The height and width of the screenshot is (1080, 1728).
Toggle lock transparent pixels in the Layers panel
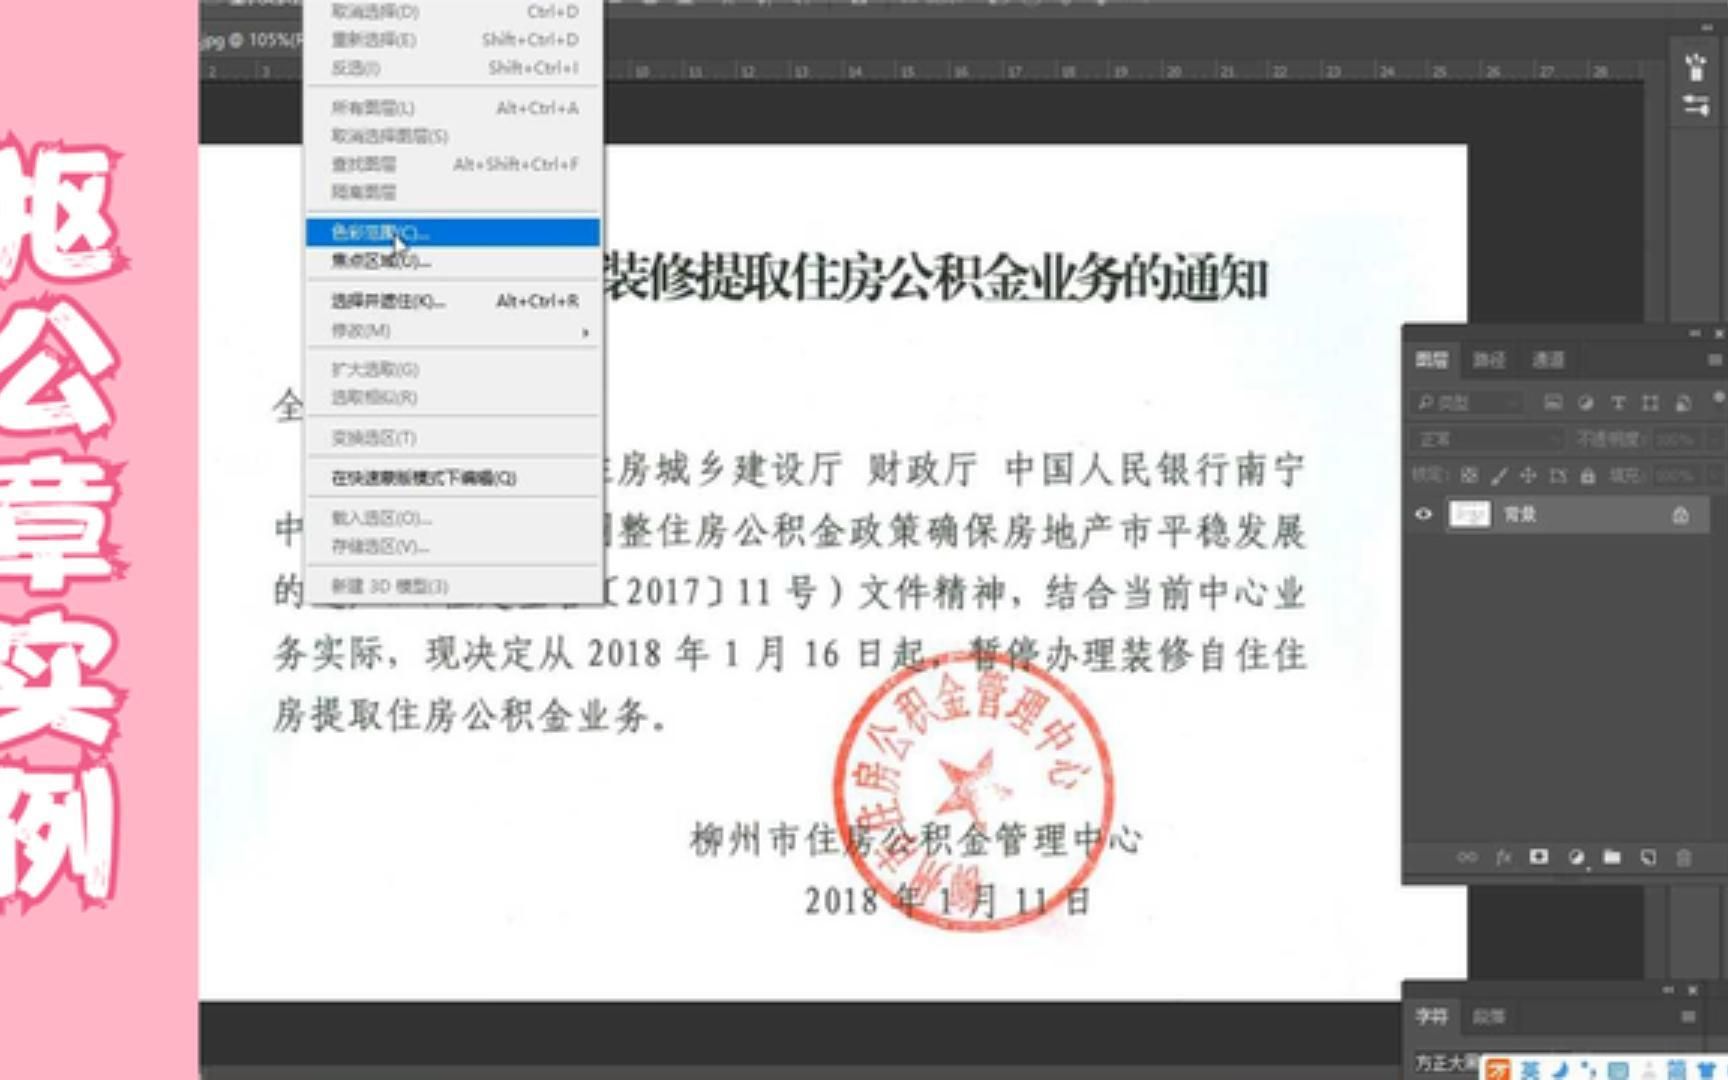(1472, 475)
